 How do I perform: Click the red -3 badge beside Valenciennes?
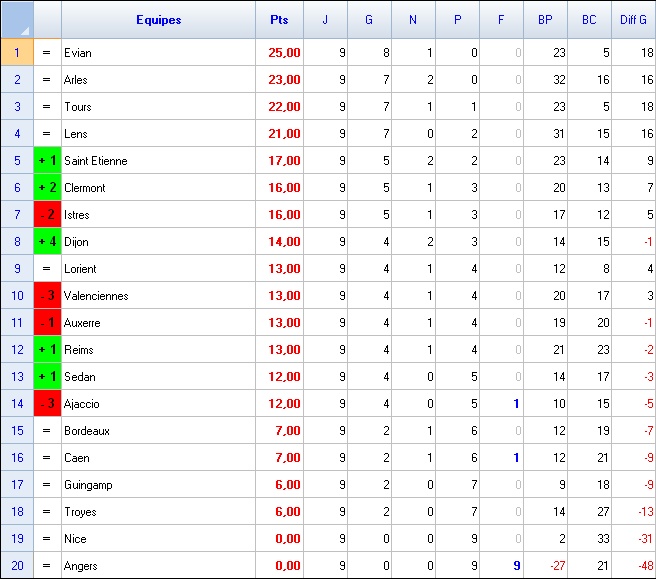point(48,295)
